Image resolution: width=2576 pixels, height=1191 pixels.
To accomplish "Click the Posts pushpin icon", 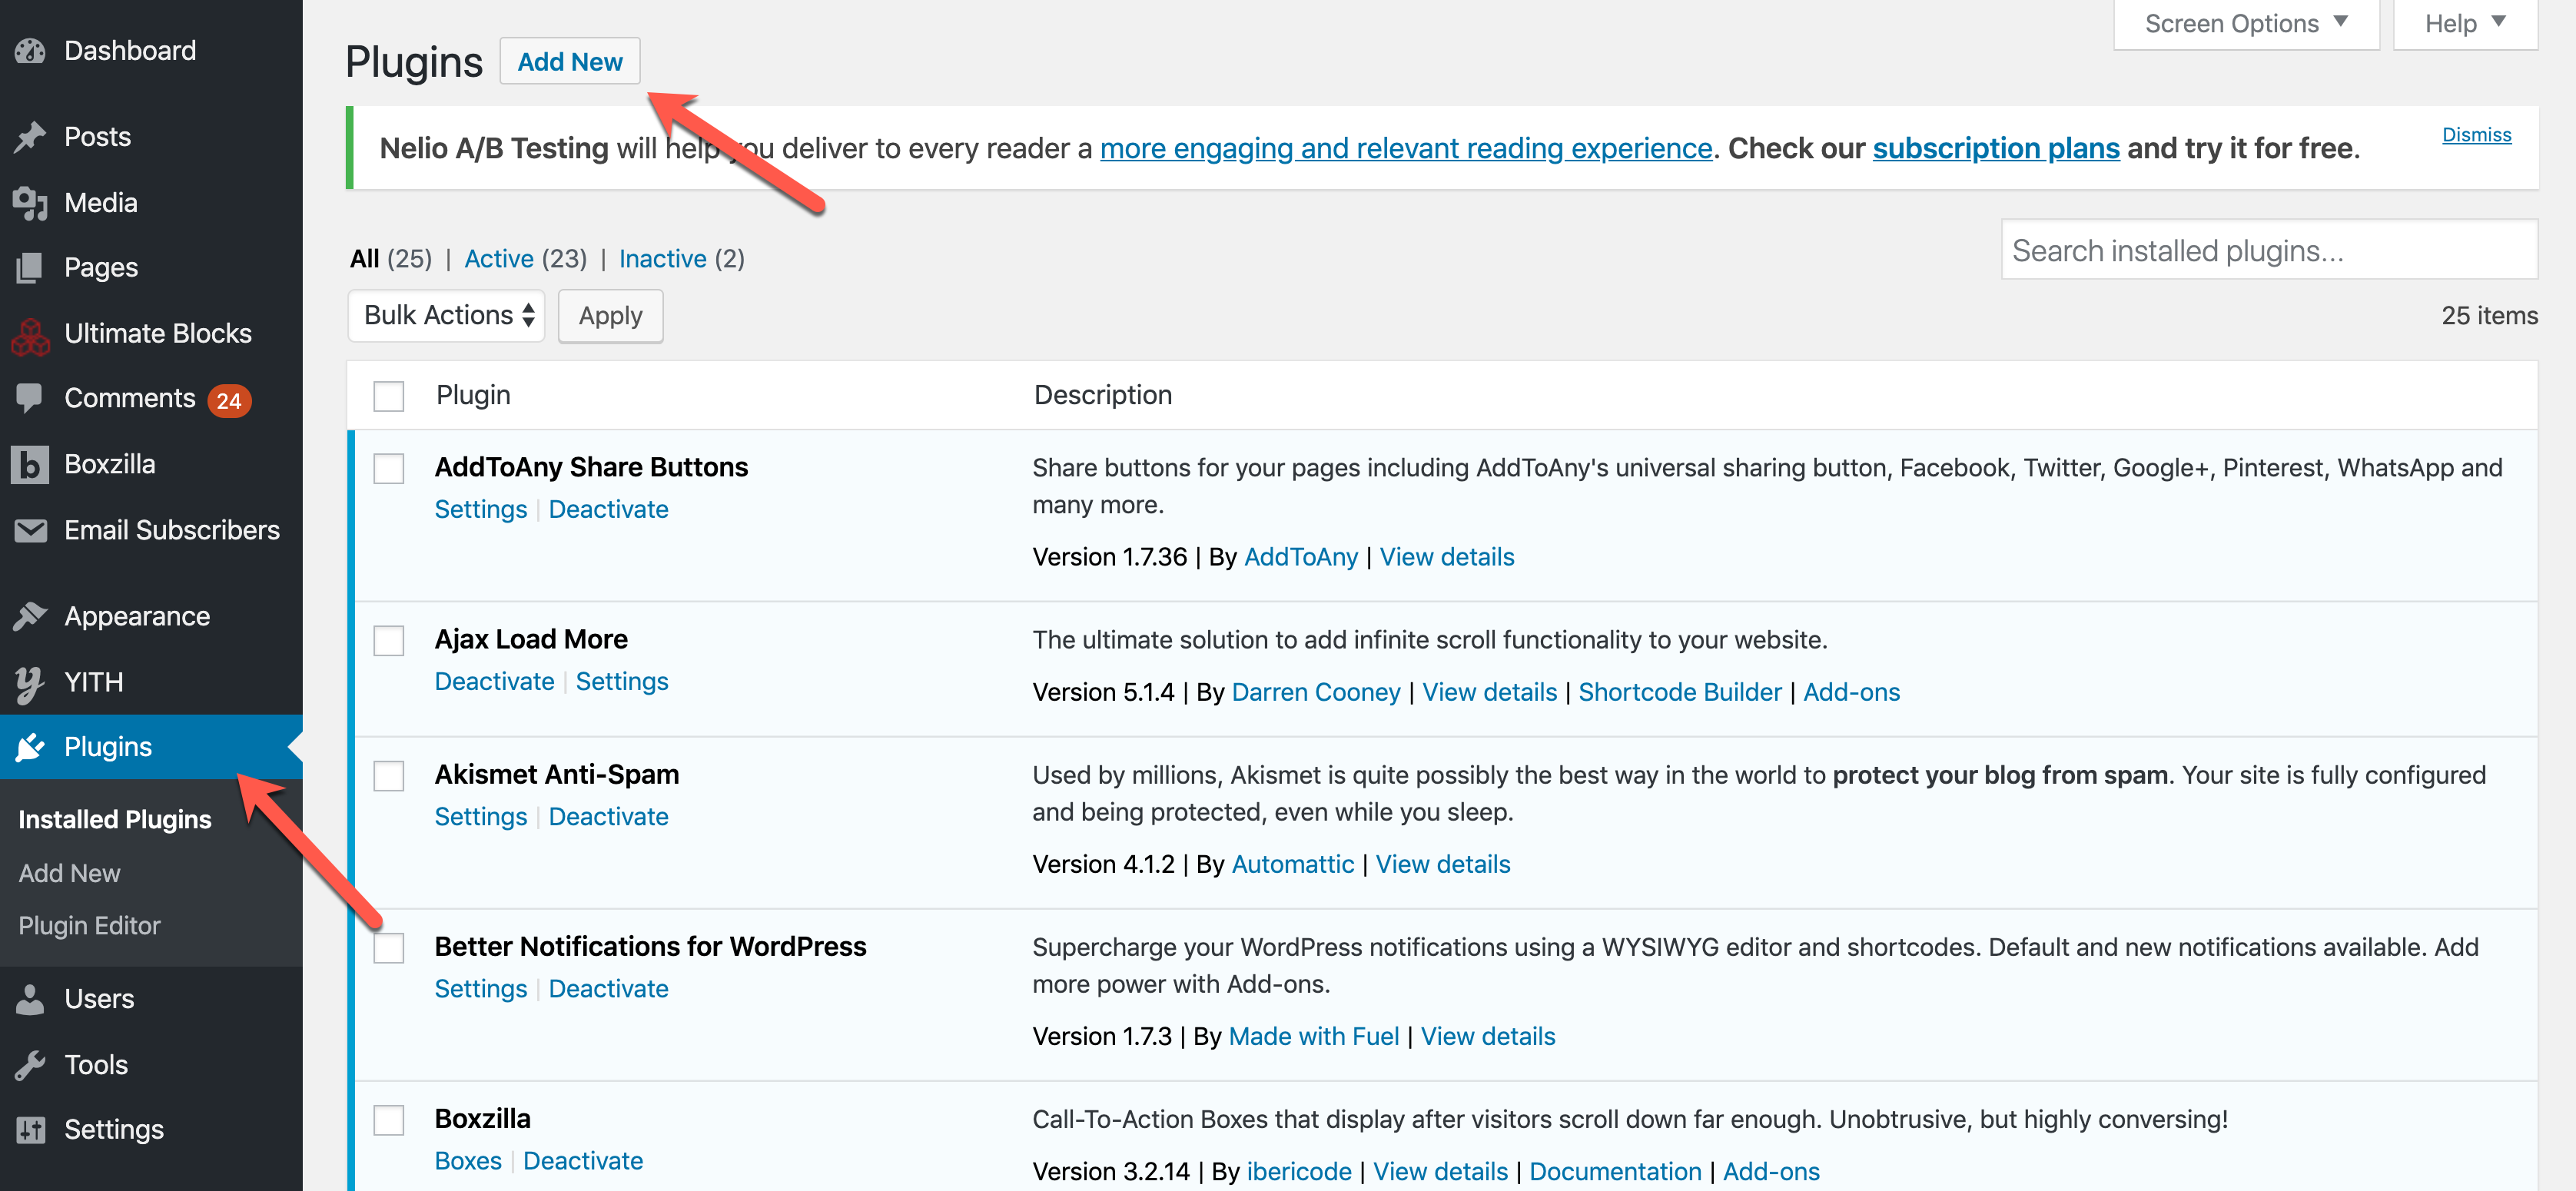I will point(30,137).
